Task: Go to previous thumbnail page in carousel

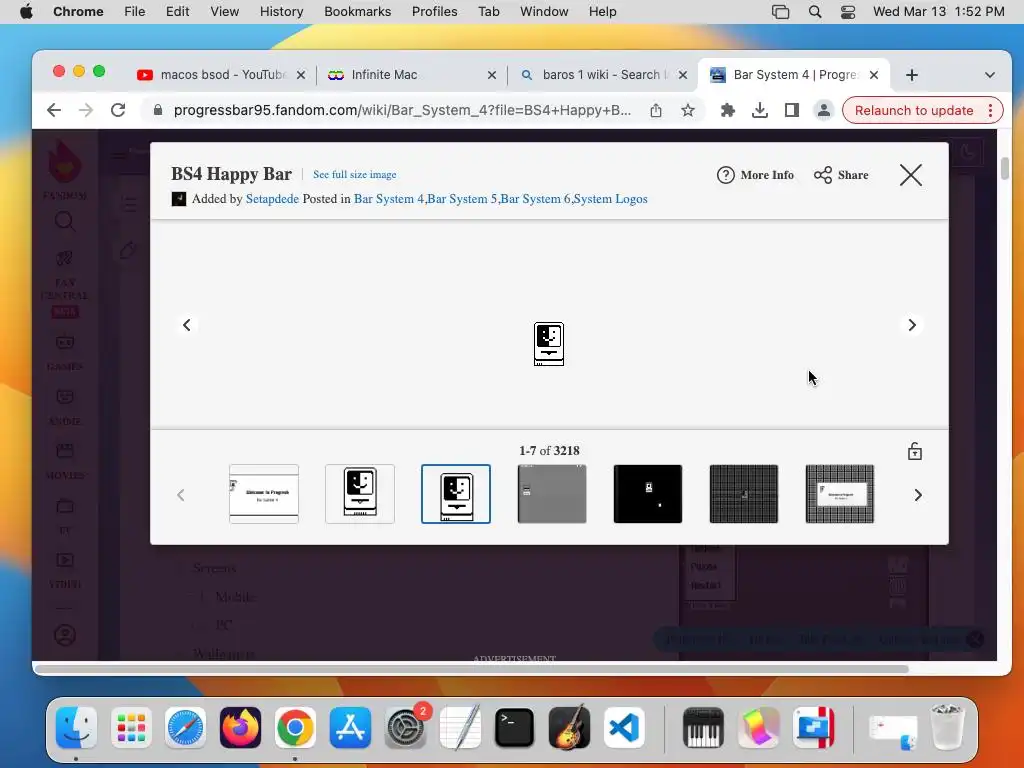Action: click(181, 495)
